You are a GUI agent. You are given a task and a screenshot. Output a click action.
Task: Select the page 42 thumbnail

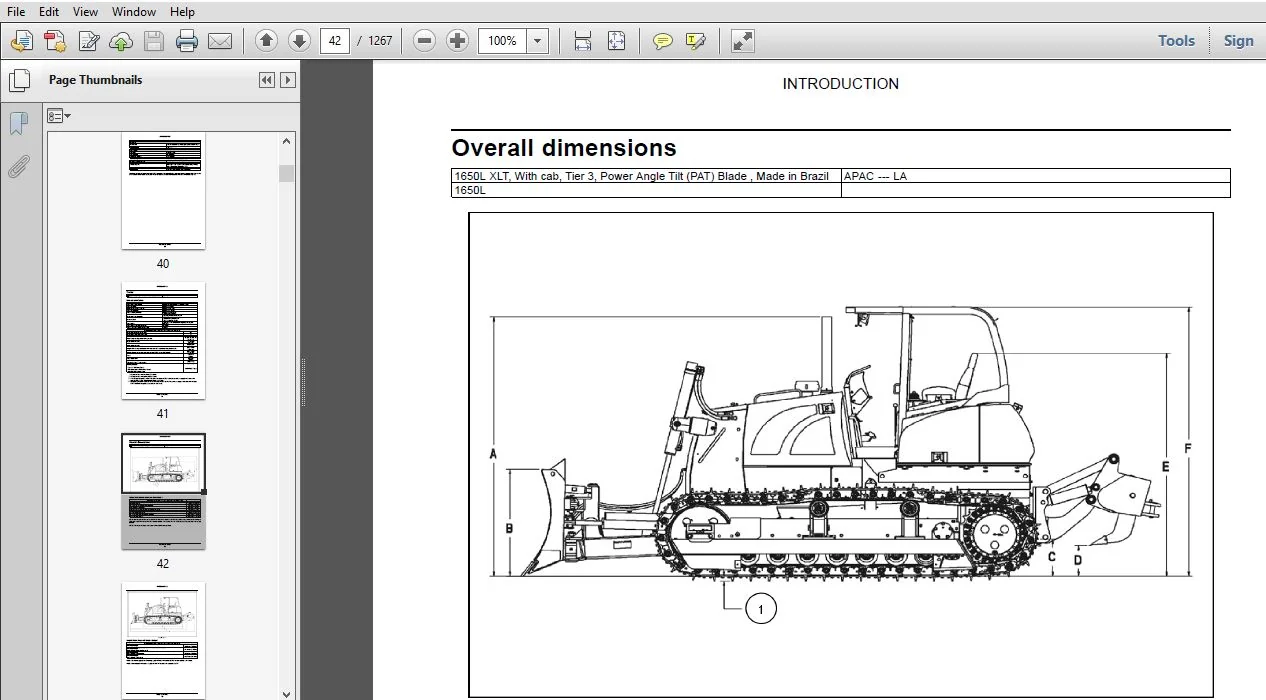click(163, 491)
